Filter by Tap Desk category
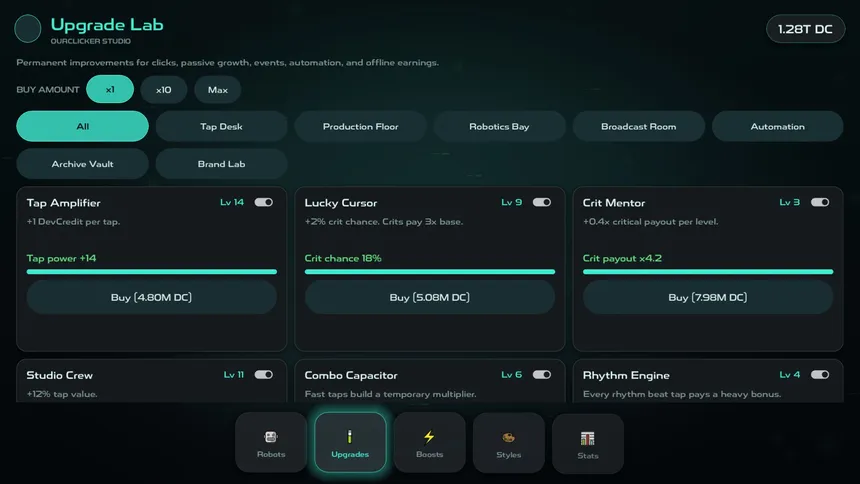This screenshot has height=484, width=860. point(221,126)
